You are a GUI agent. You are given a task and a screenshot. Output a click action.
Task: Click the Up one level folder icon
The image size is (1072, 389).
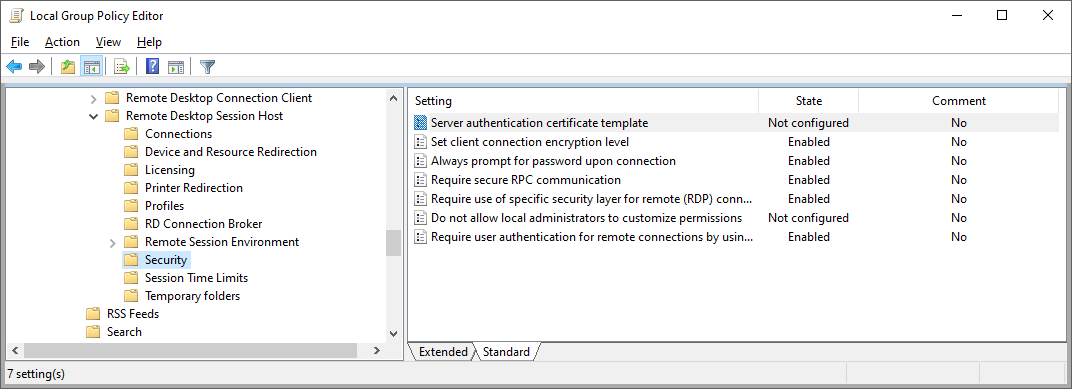click(68, 66)
